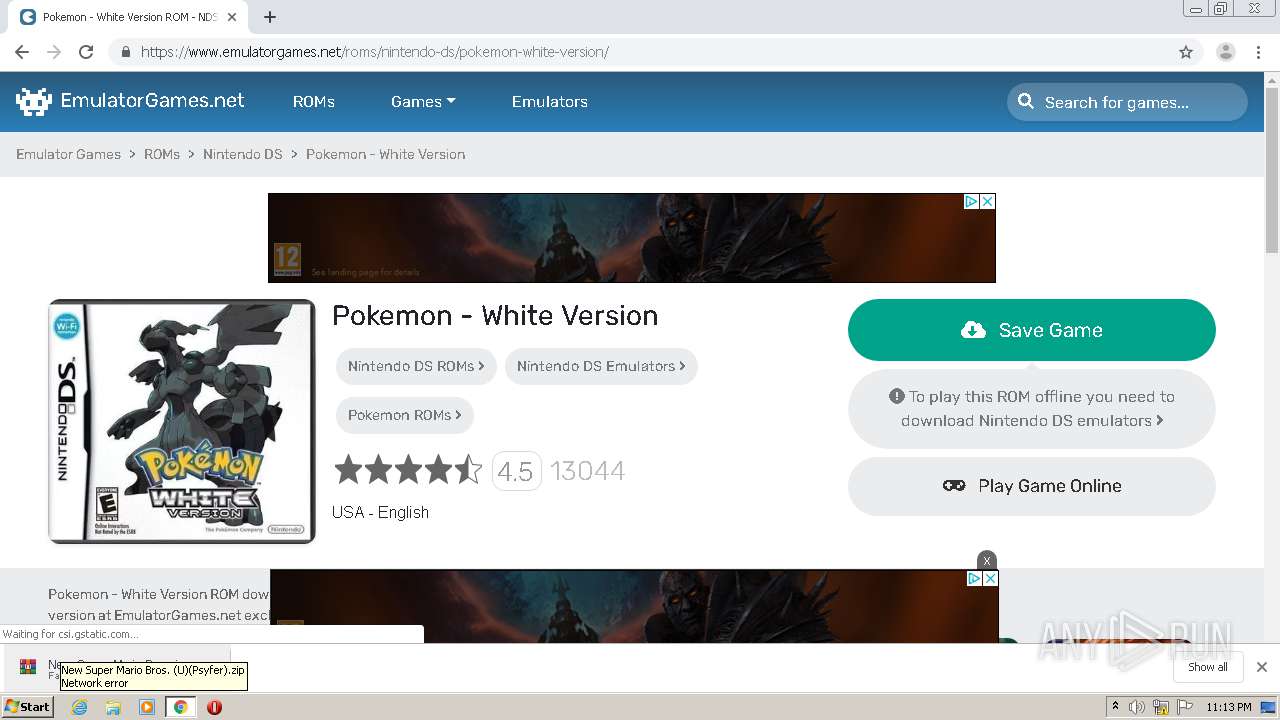
Task: Click the red antivirus icon in taskbar
Action: click(214, 707)
